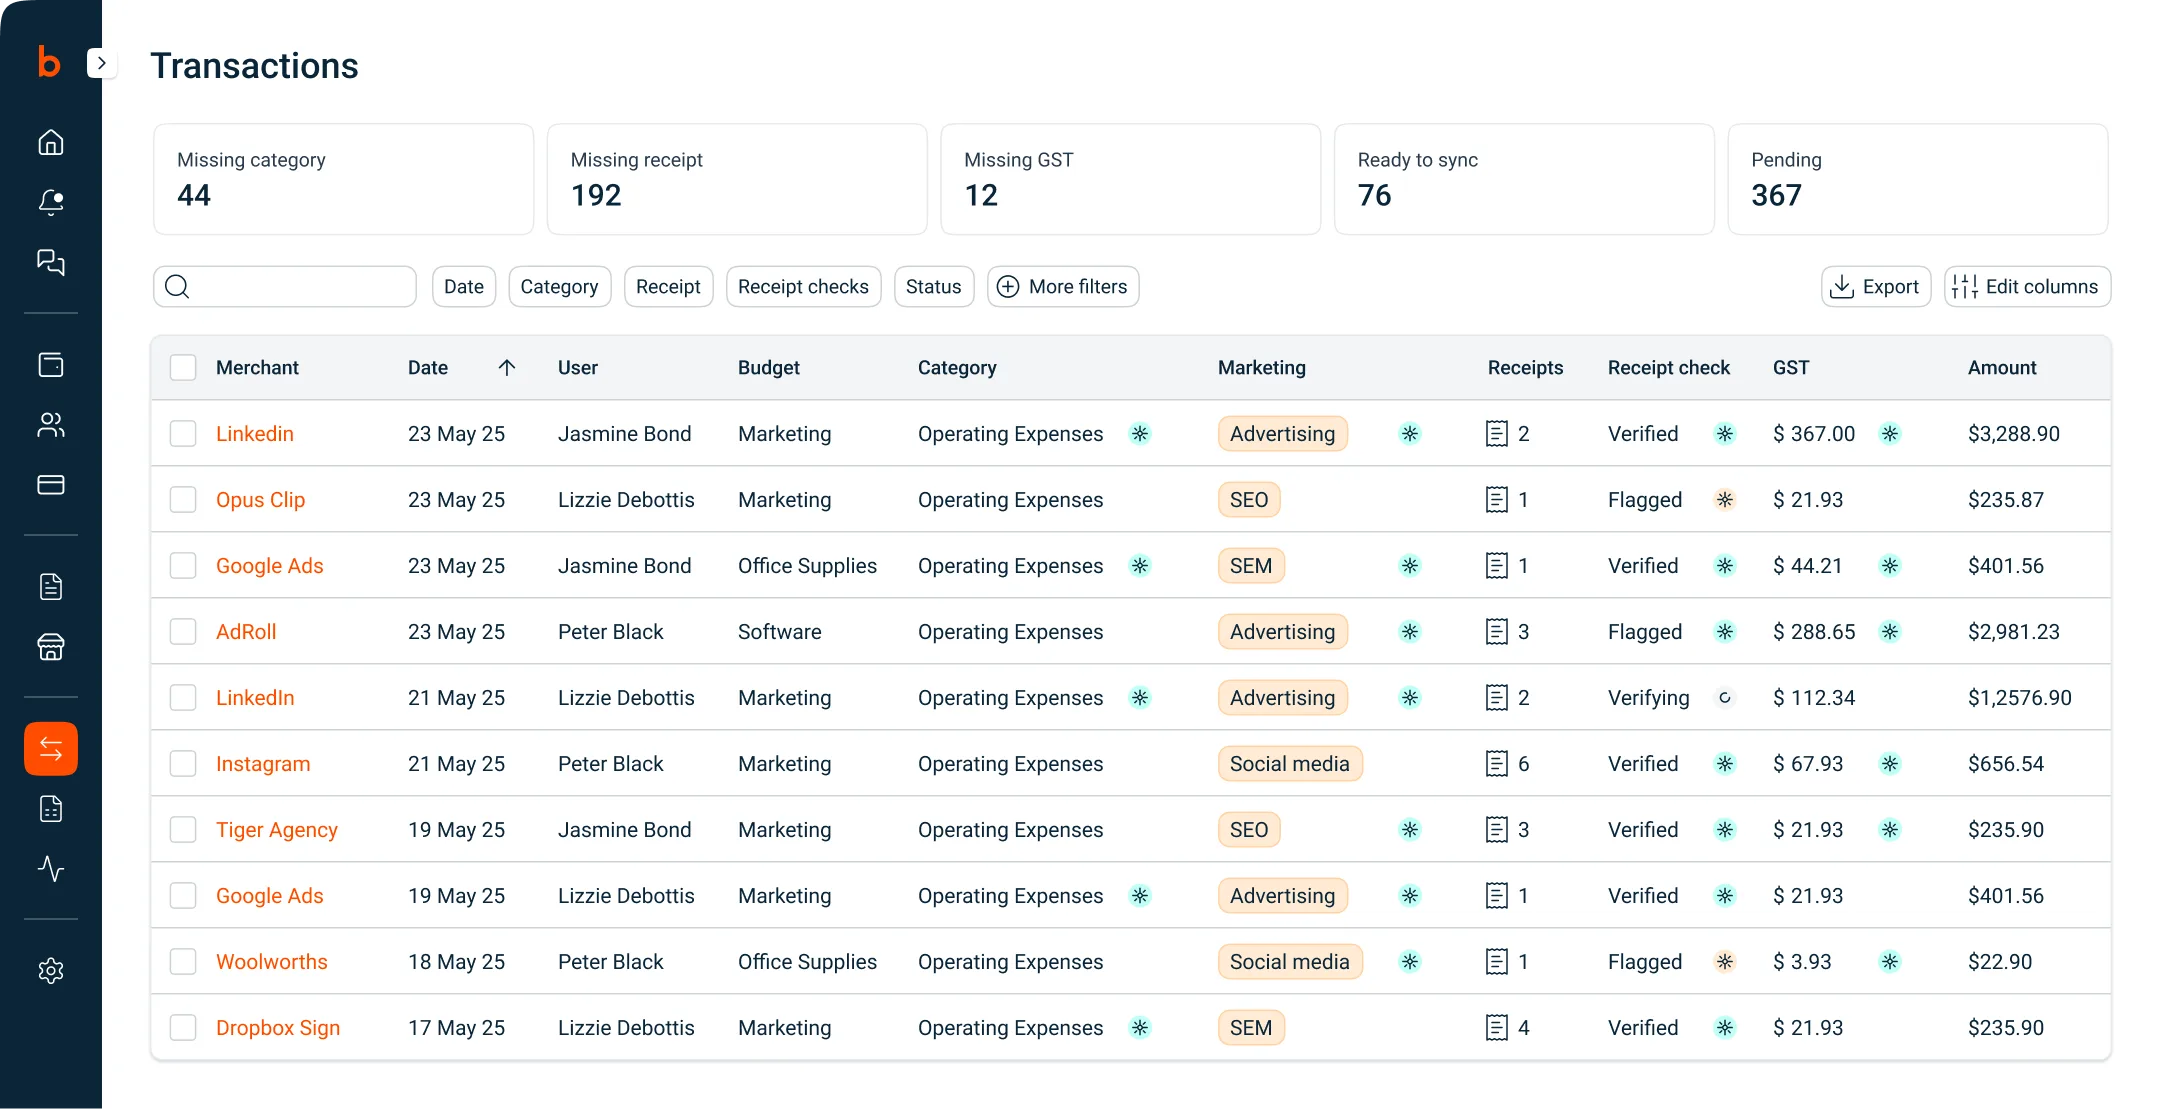
Task: Open the Home dashboard icon
Action: click(x=50, y=141)
